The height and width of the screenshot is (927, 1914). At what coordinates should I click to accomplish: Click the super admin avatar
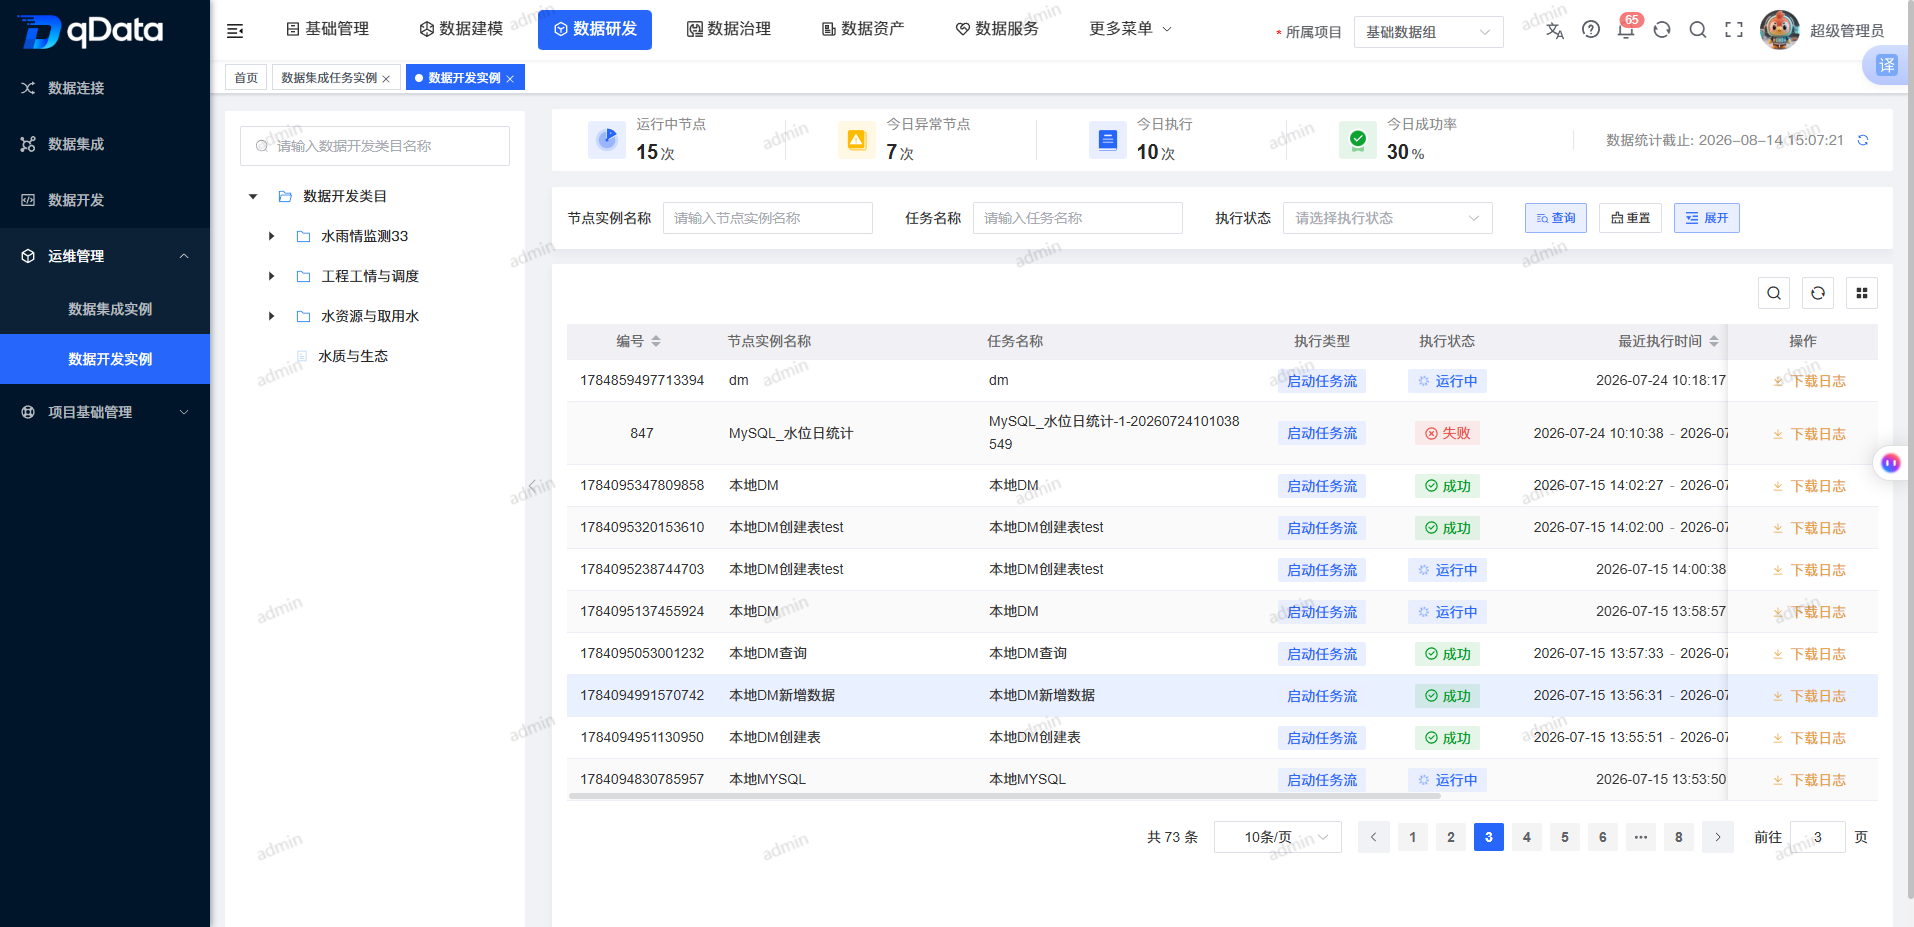[x=1780, y=30]
